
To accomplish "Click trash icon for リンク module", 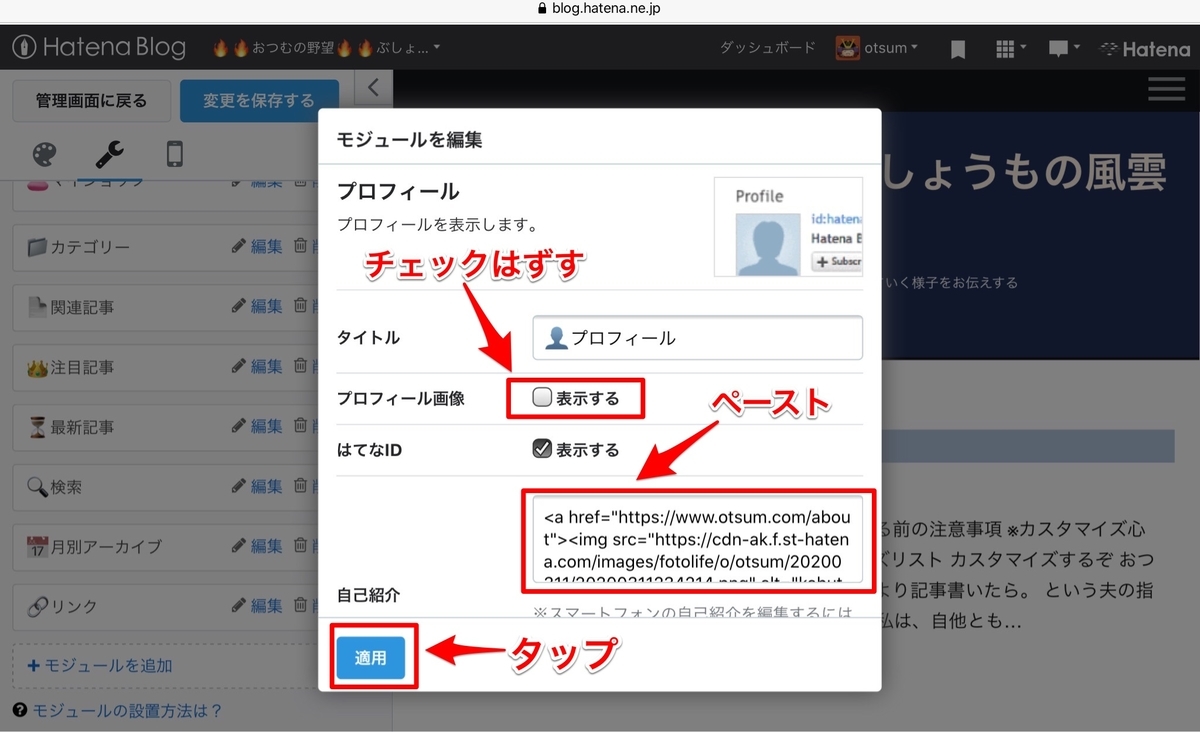I will (300, 605).
